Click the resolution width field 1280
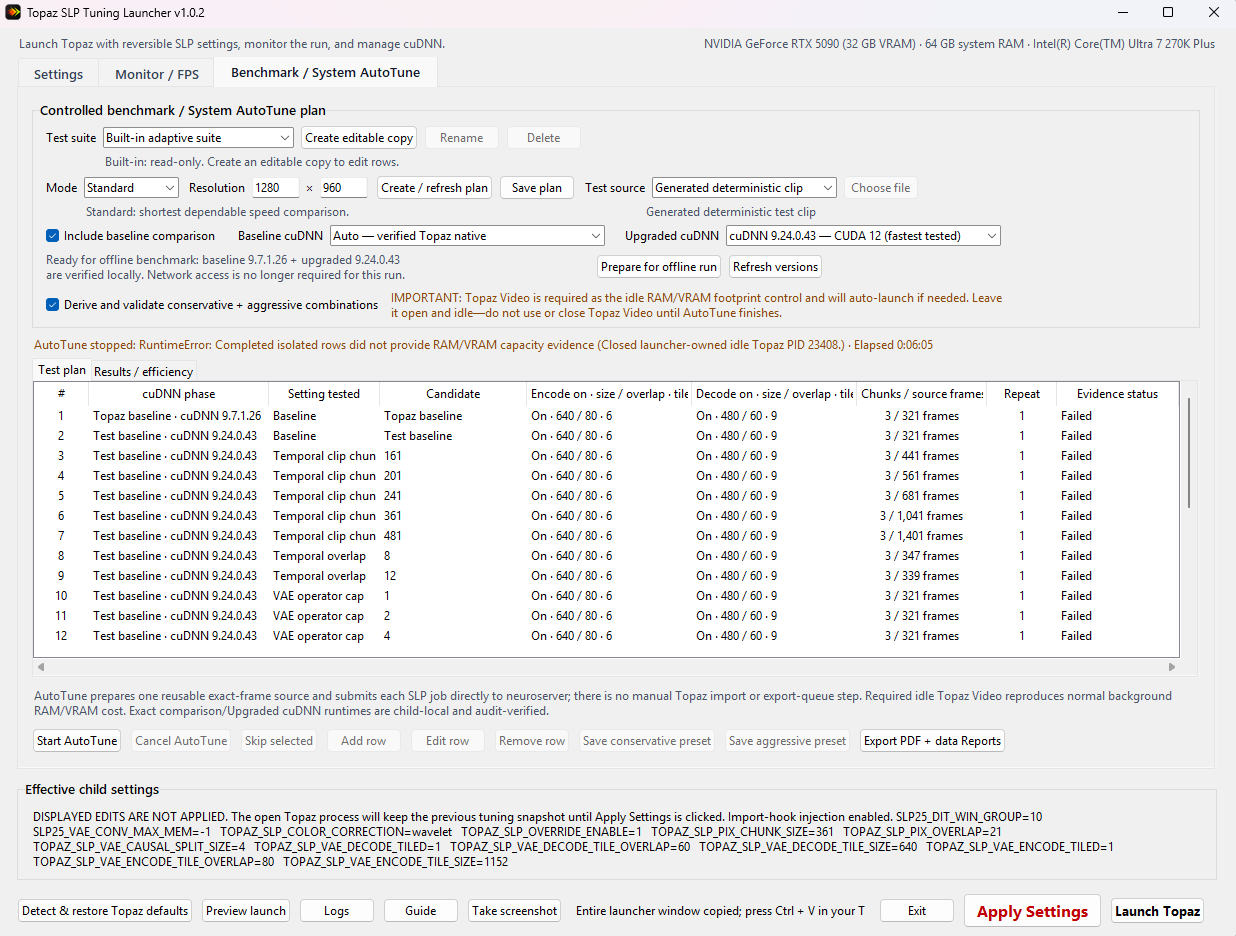The width and height of the screenshot is (1236, 936). [x=274, y=188]
